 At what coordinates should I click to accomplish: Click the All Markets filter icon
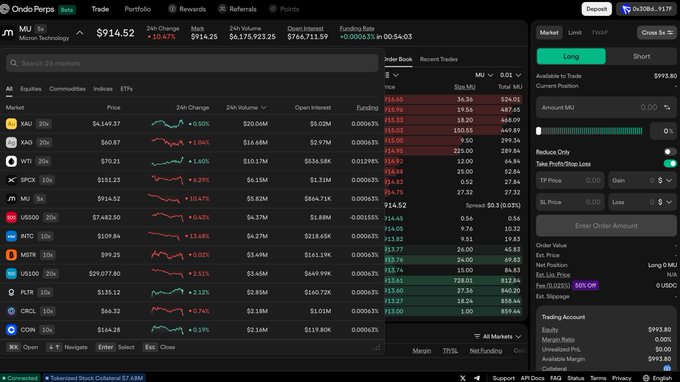[x=477, y=336]
